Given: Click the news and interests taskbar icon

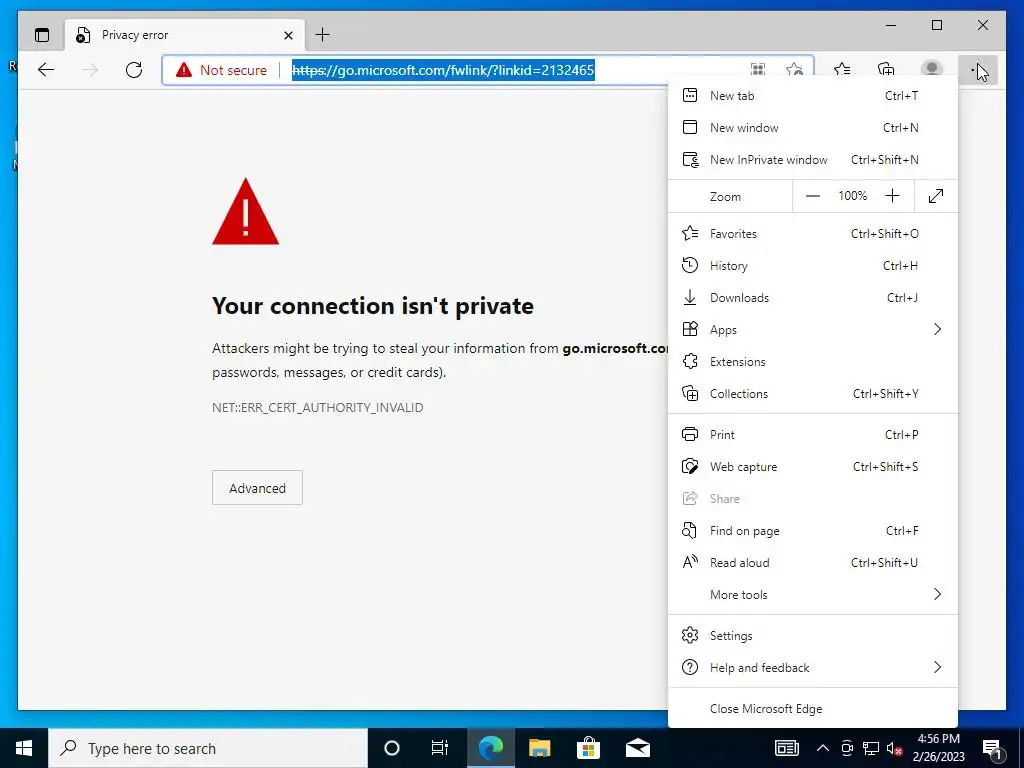Looking at the screenshot, I should click(x=787, y=748).
